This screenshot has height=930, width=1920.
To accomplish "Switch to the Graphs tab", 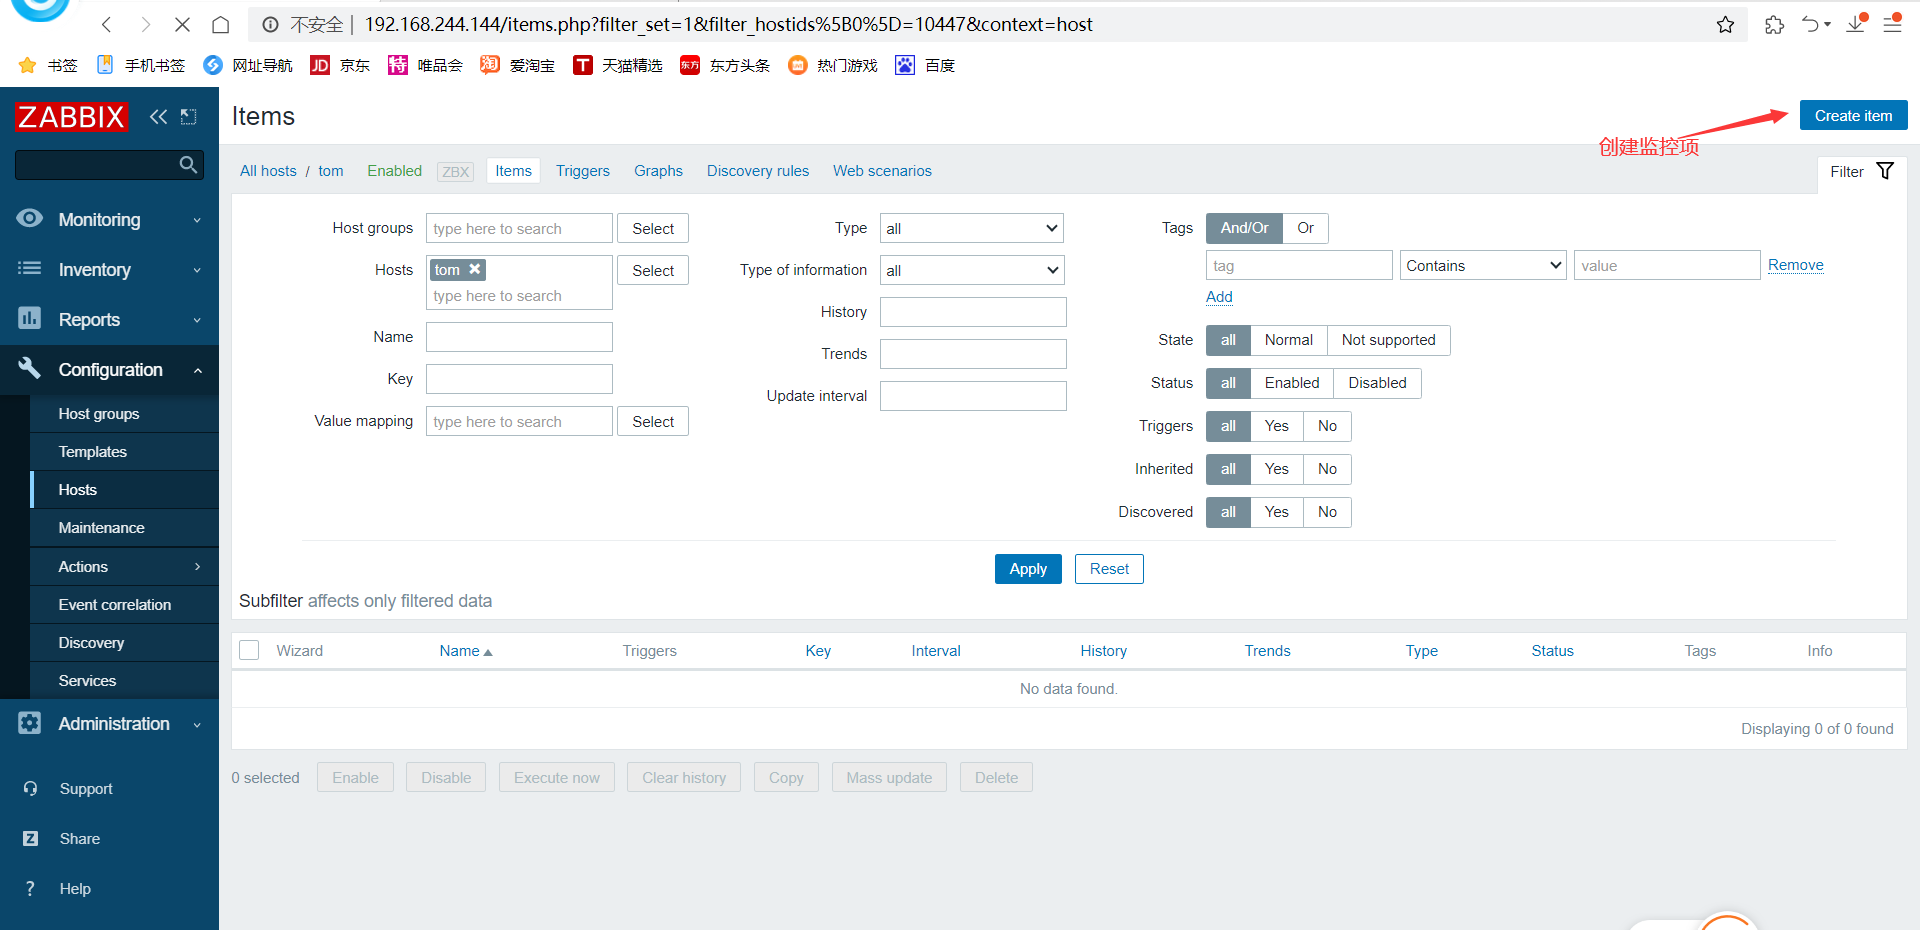I will pos(658,171).
